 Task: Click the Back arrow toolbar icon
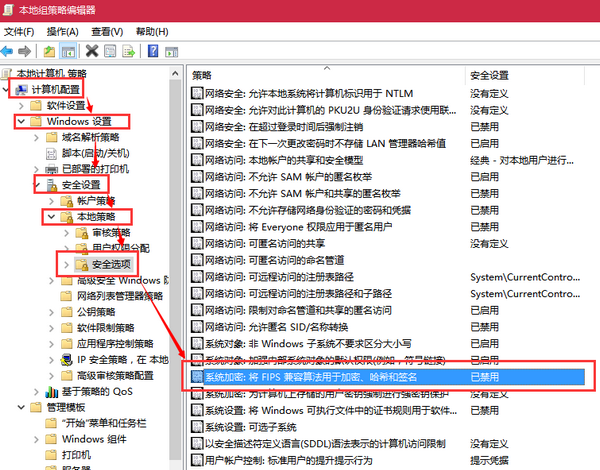coord(7,51)
